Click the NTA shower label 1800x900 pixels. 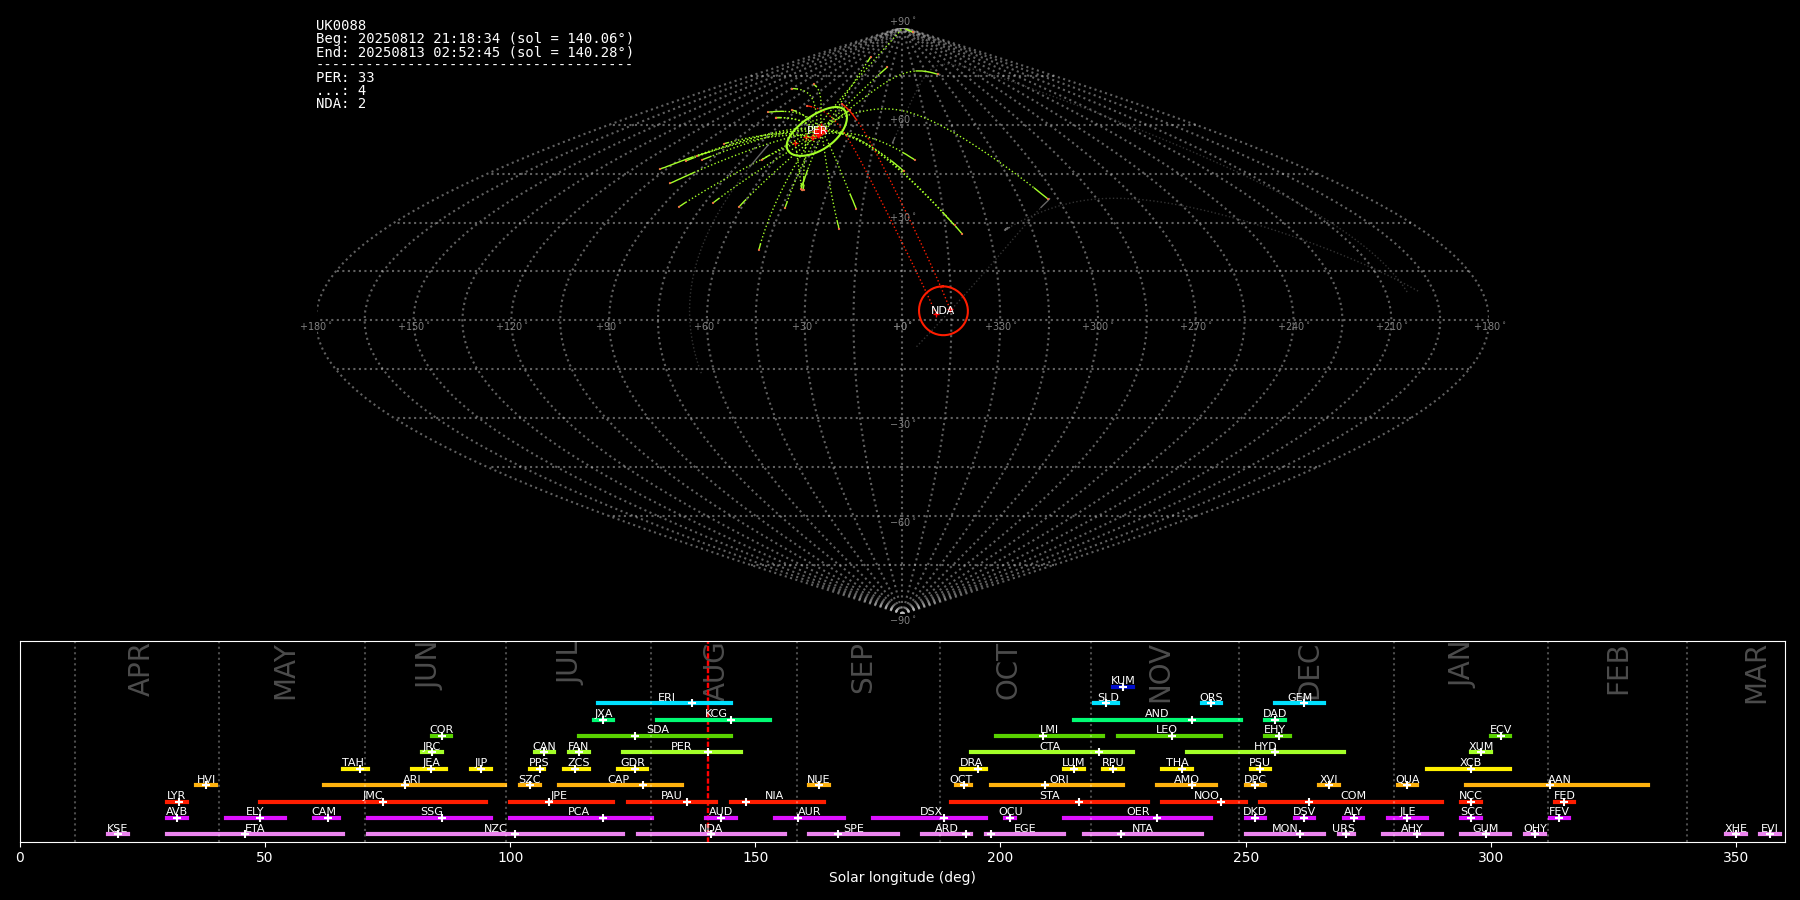click(x=1142, y=829)
